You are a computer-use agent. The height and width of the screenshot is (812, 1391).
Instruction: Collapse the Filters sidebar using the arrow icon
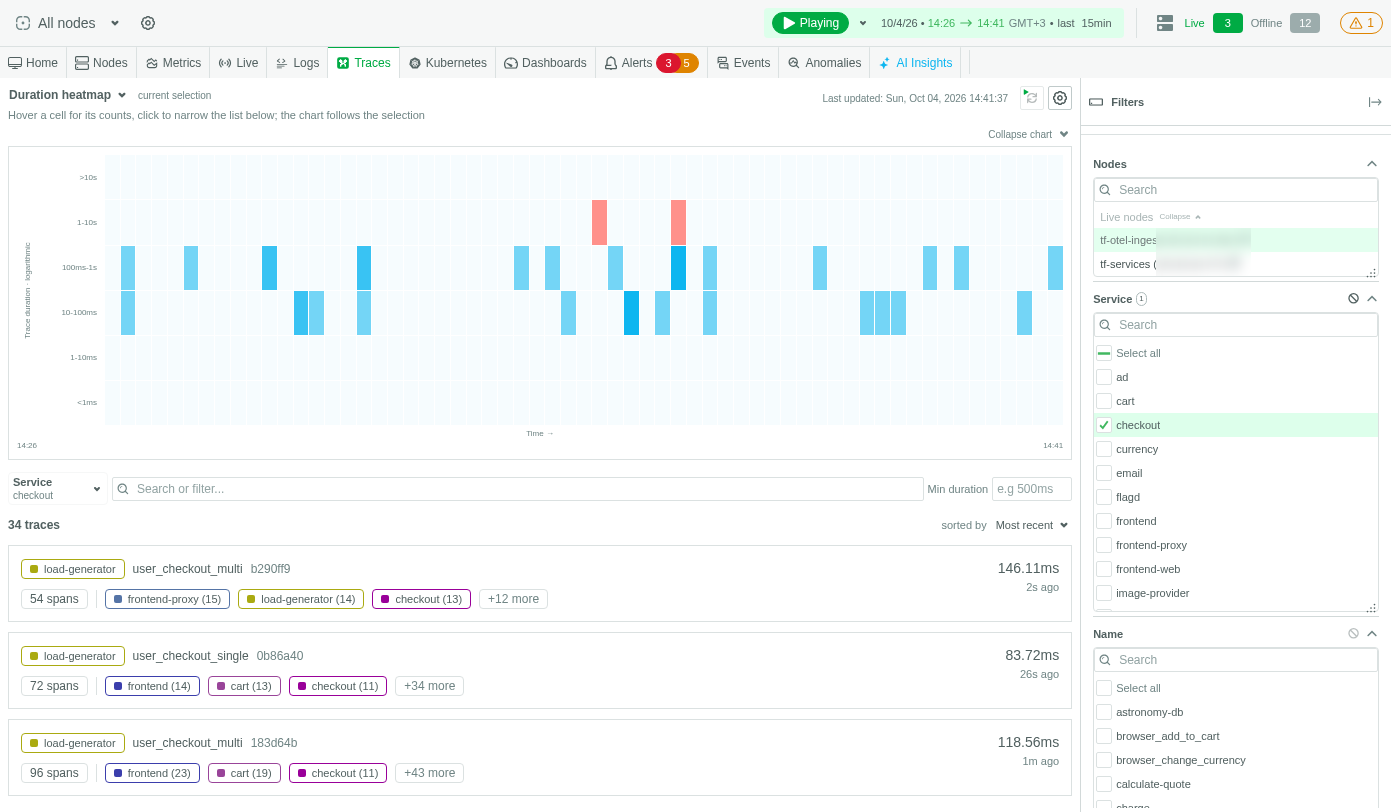pyautogui.click(x=1375, y=102)
